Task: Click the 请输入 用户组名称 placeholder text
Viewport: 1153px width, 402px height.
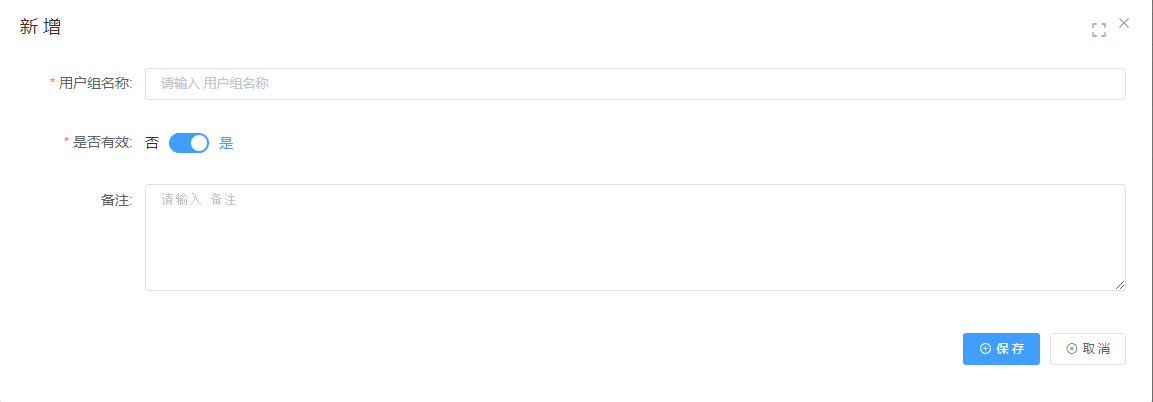Action: pos(215,84)
